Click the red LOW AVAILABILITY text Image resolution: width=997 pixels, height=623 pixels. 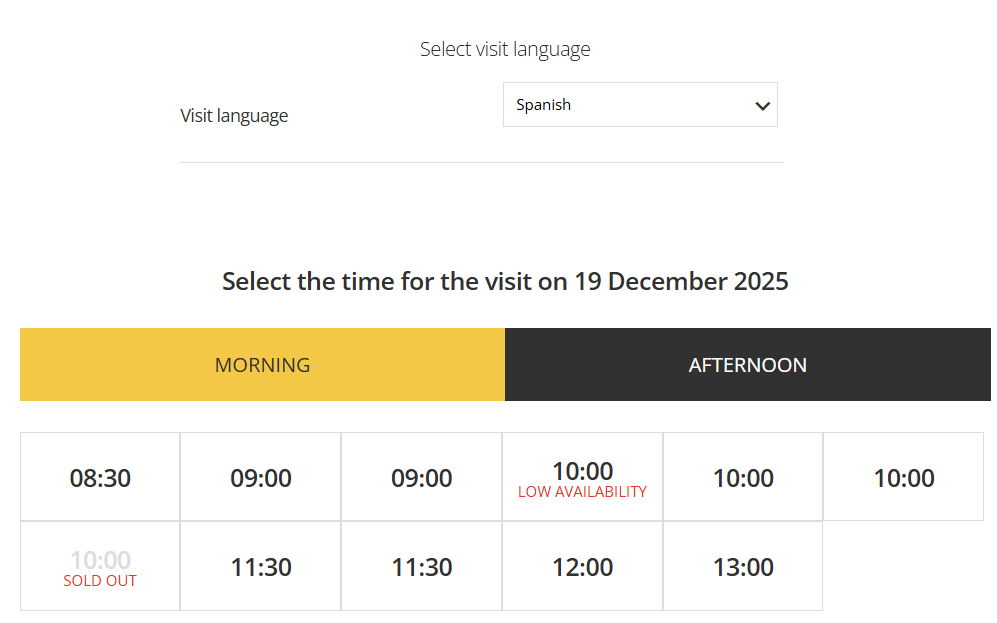click(582, 492)
